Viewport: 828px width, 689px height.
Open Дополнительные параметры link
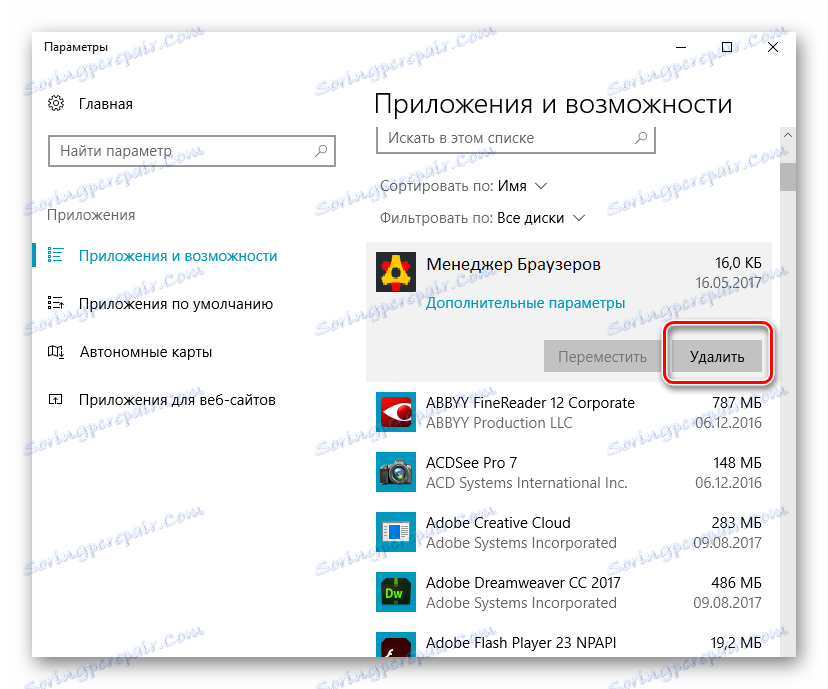pos(525,303)
